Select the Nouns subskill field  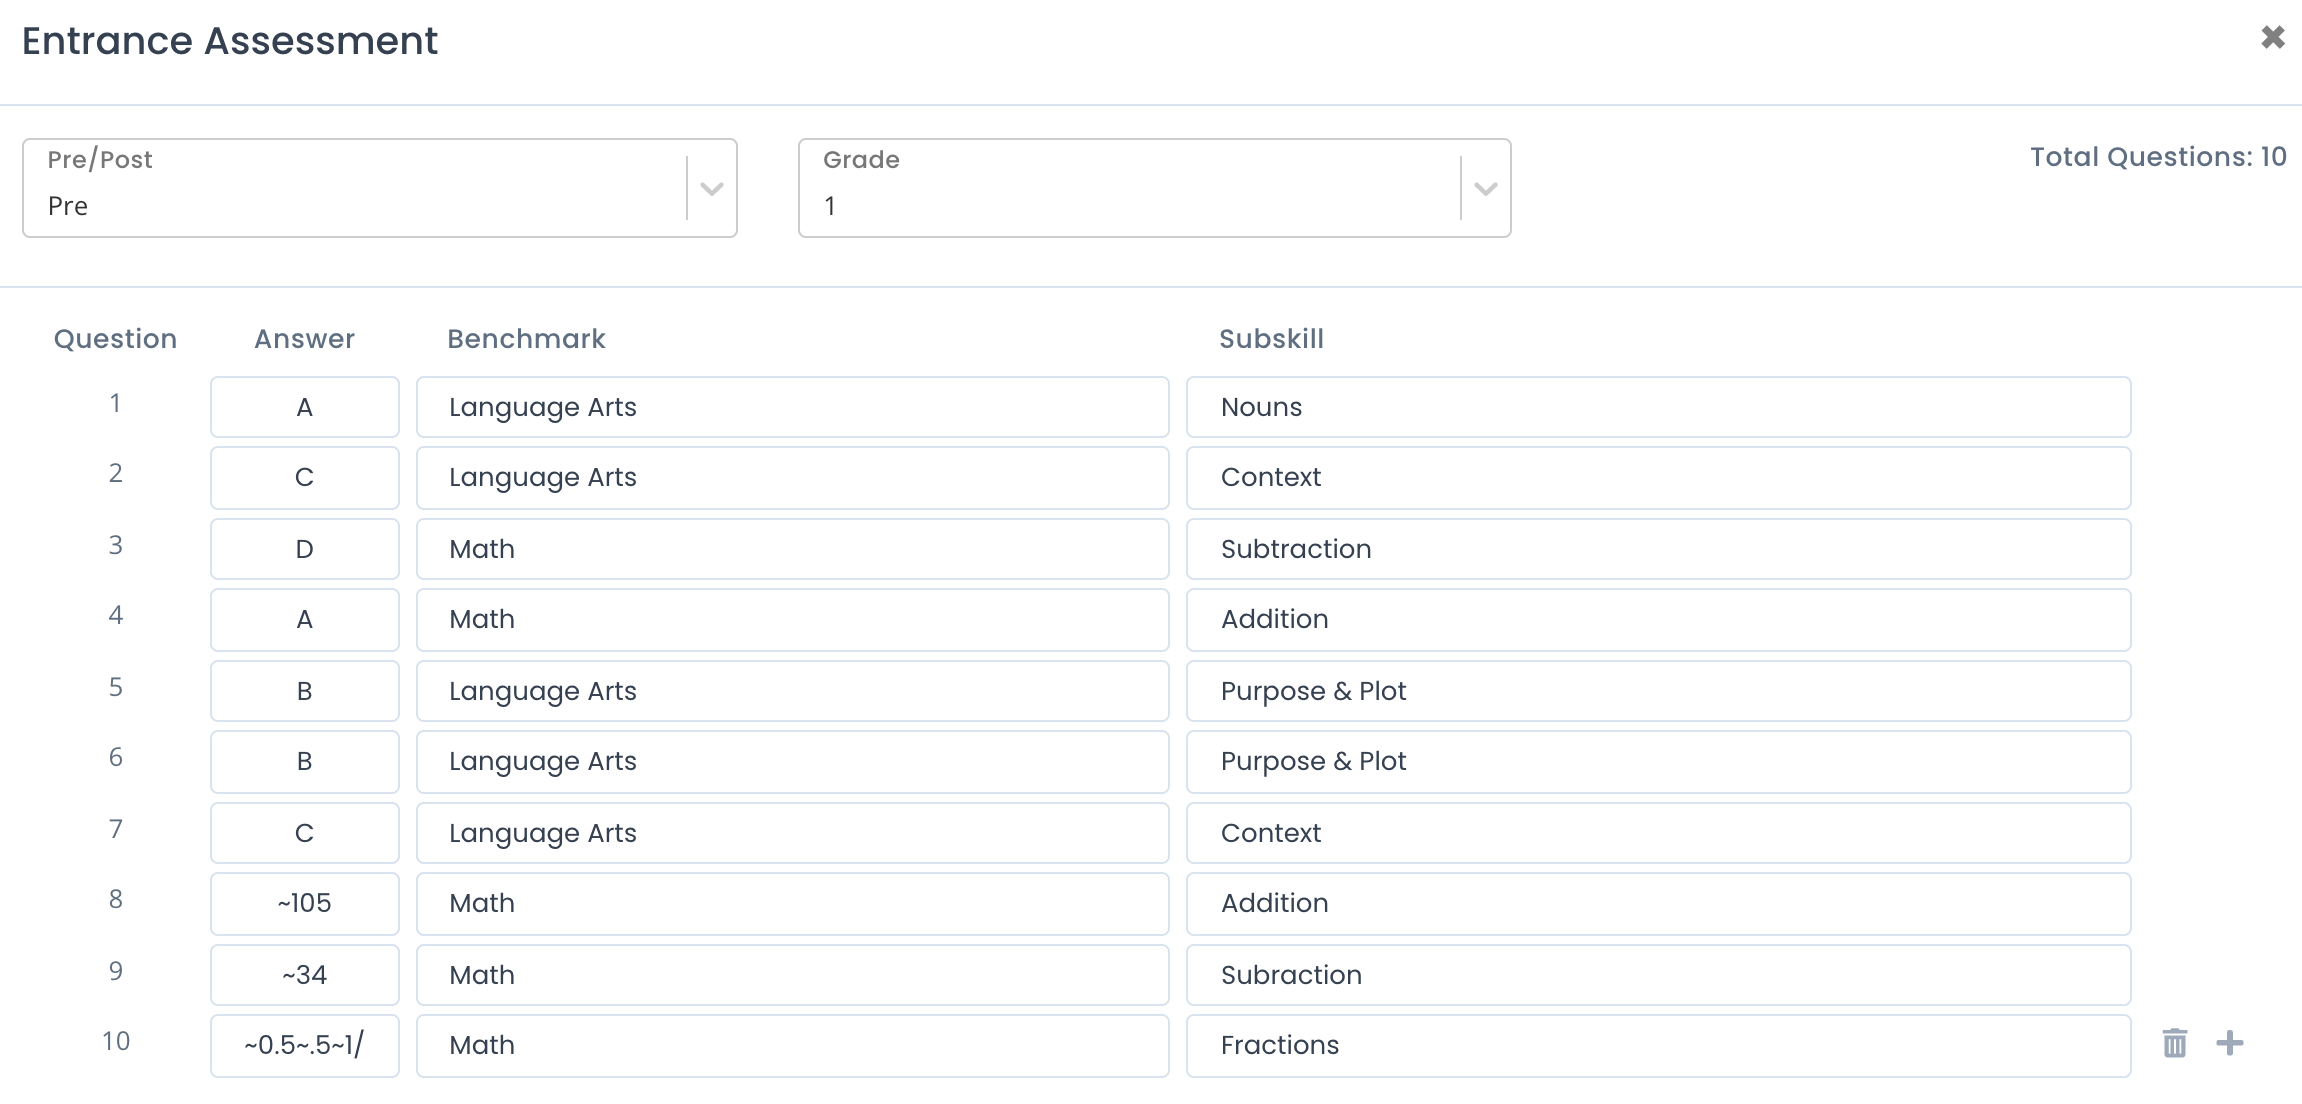pyautogui.click(x=1658, y=406)
